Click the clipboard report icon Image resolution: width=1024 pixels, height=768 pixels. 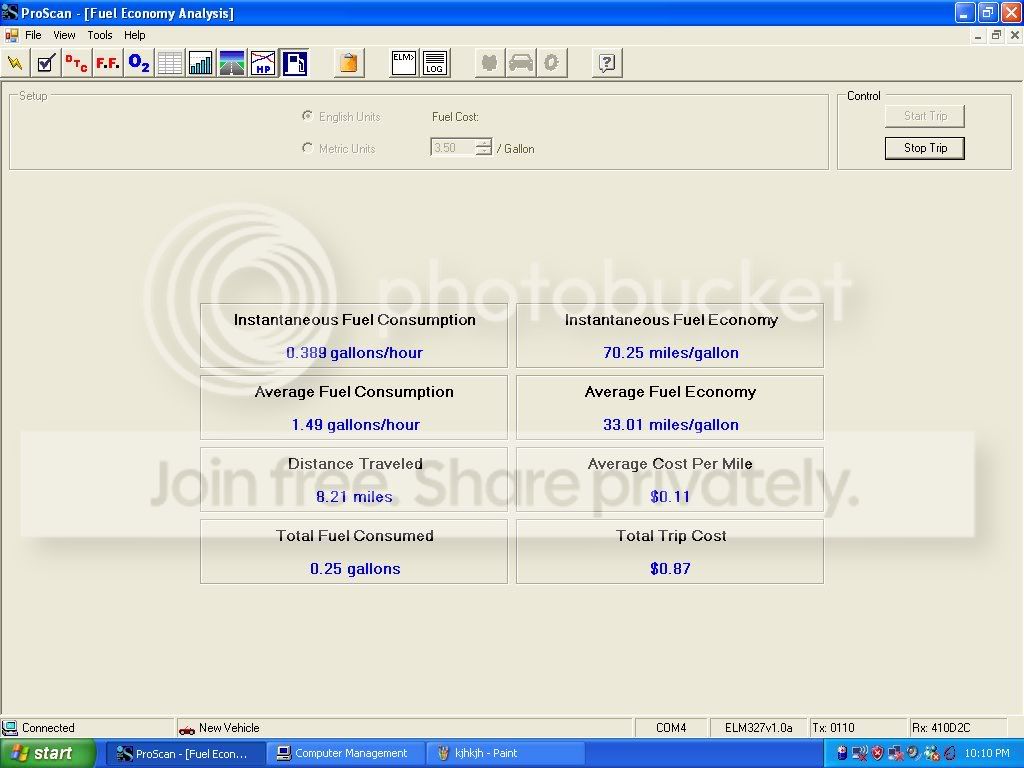pyautogui.click(x=348, y=64)
